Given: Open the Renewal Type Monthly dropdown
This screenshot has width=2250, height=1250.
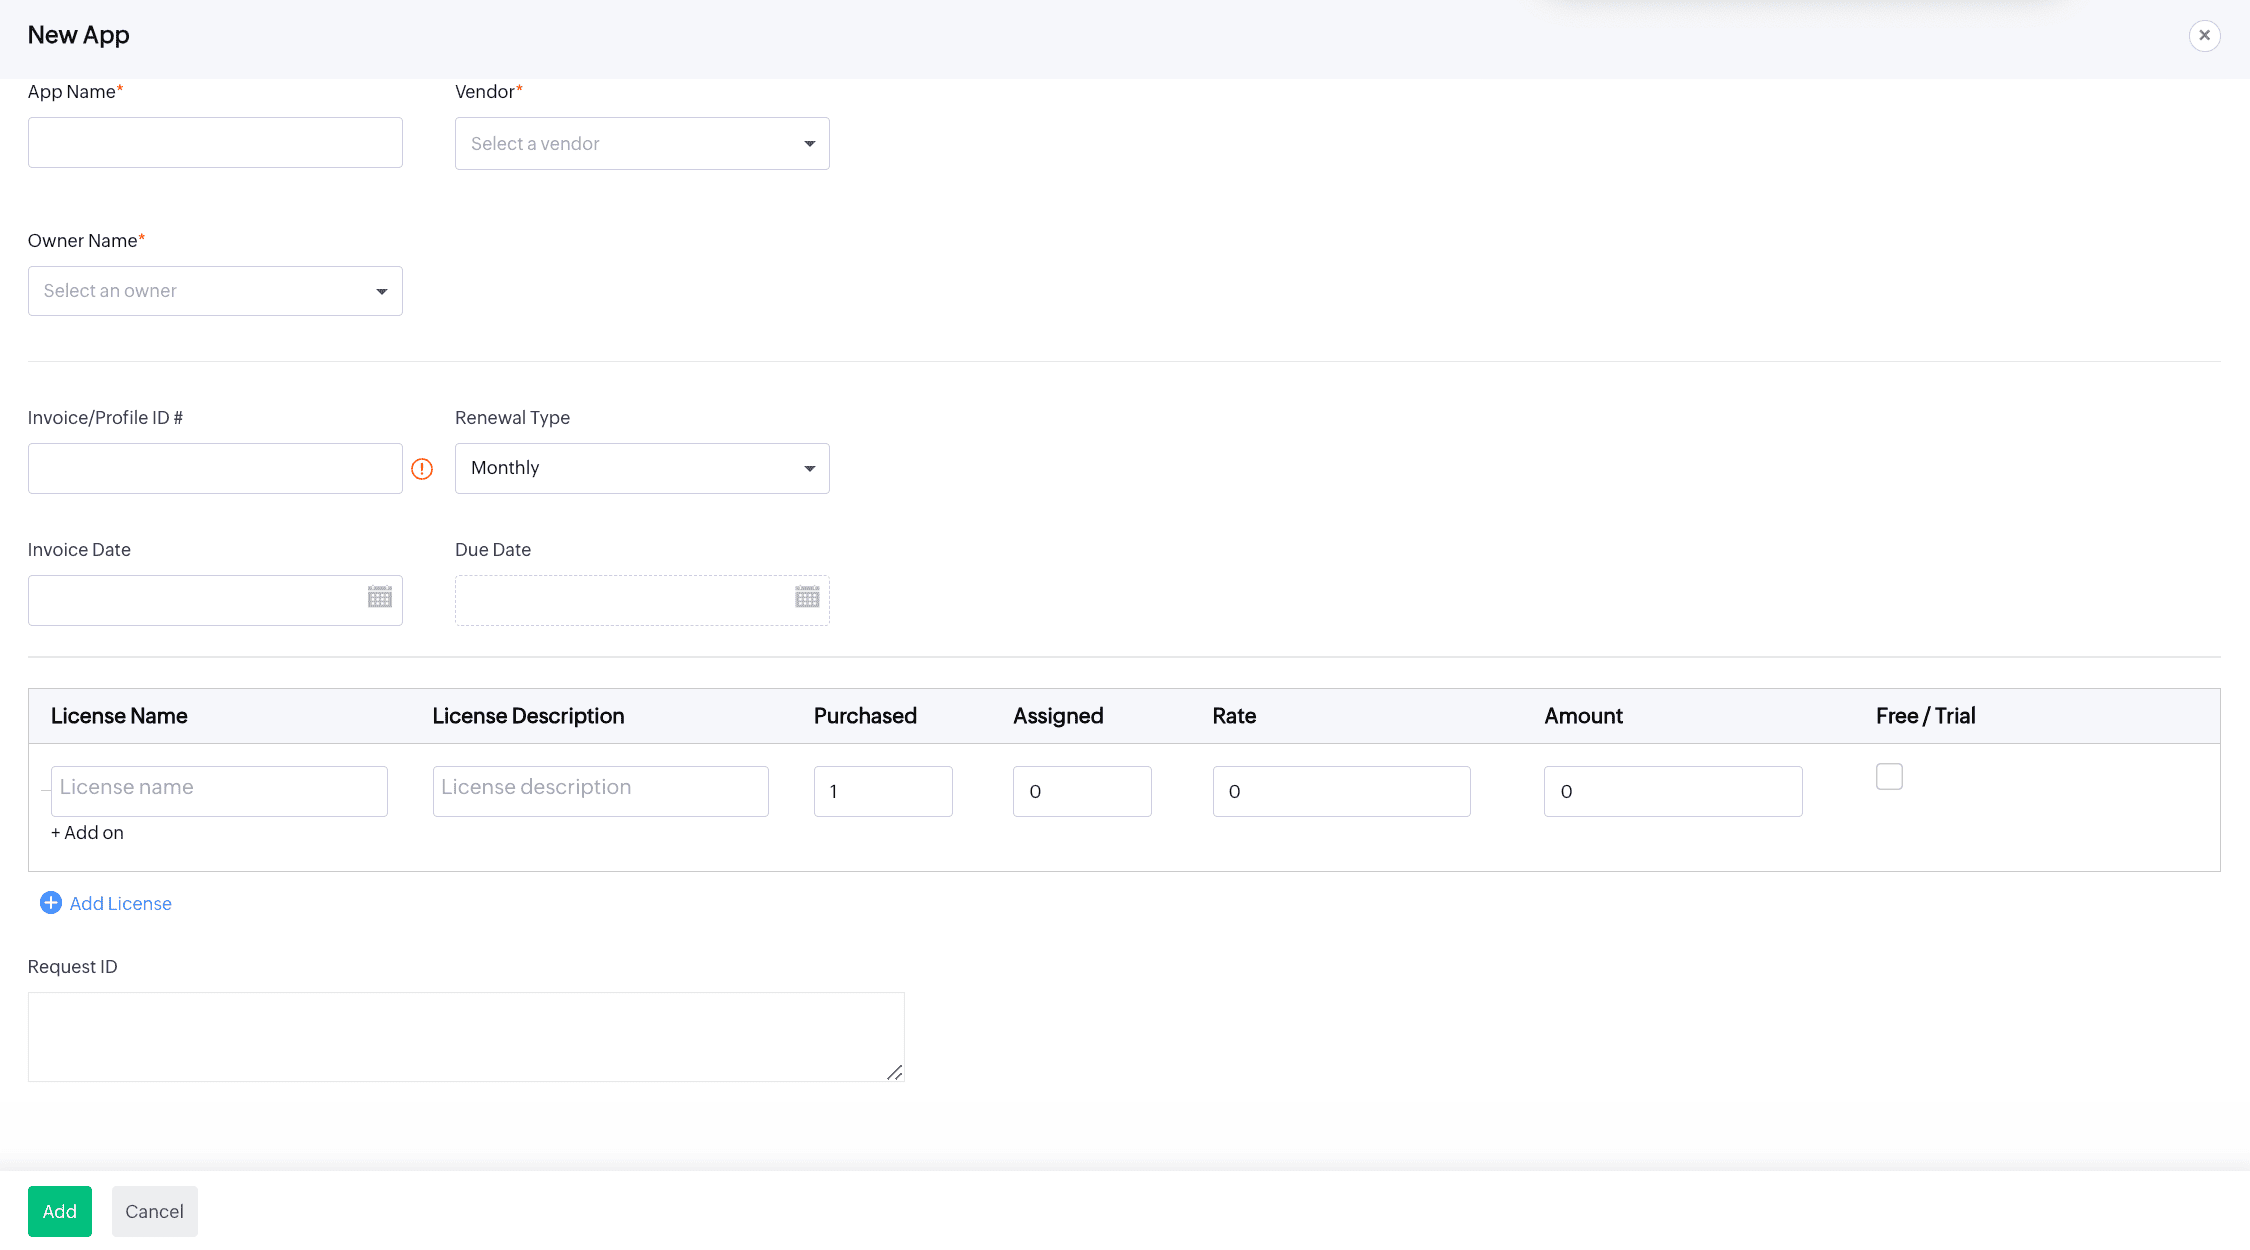Looking at the screenshot, I should click(641, 468).
